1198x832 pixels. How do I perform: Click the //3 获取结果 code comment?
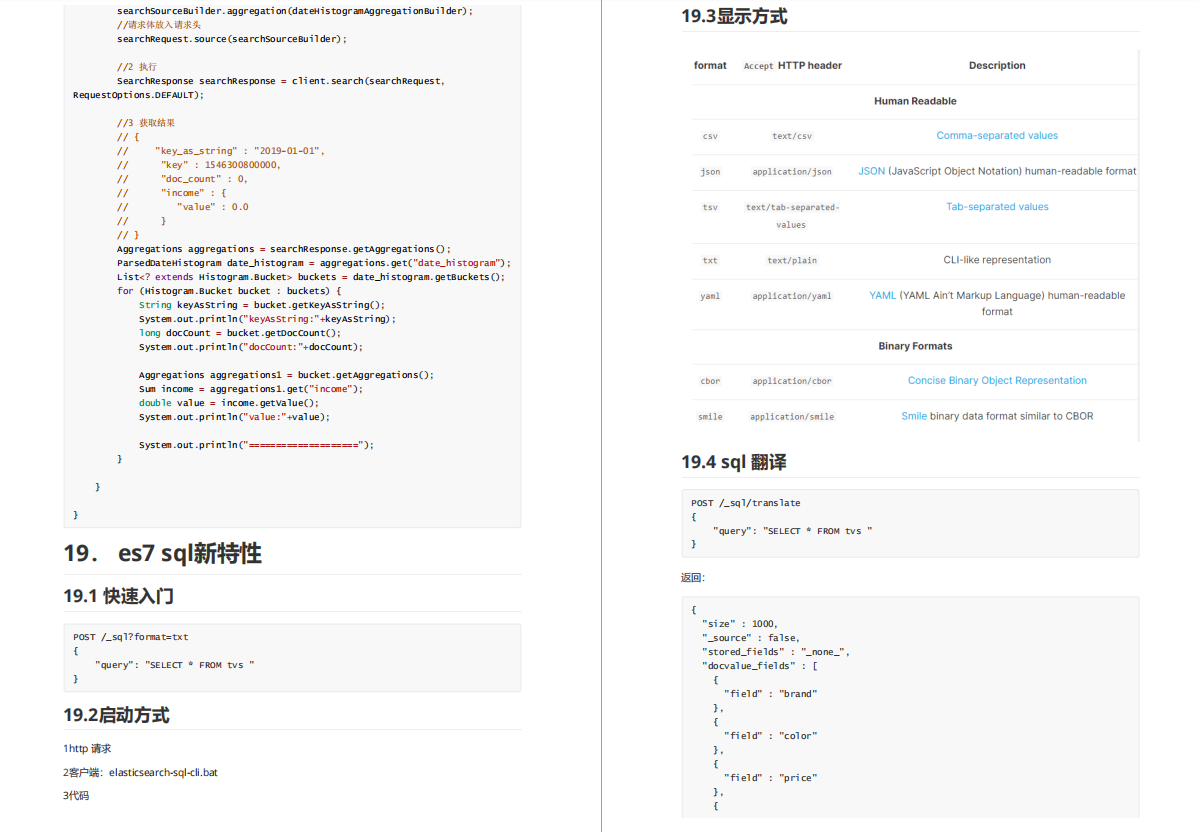pos(146,122)
